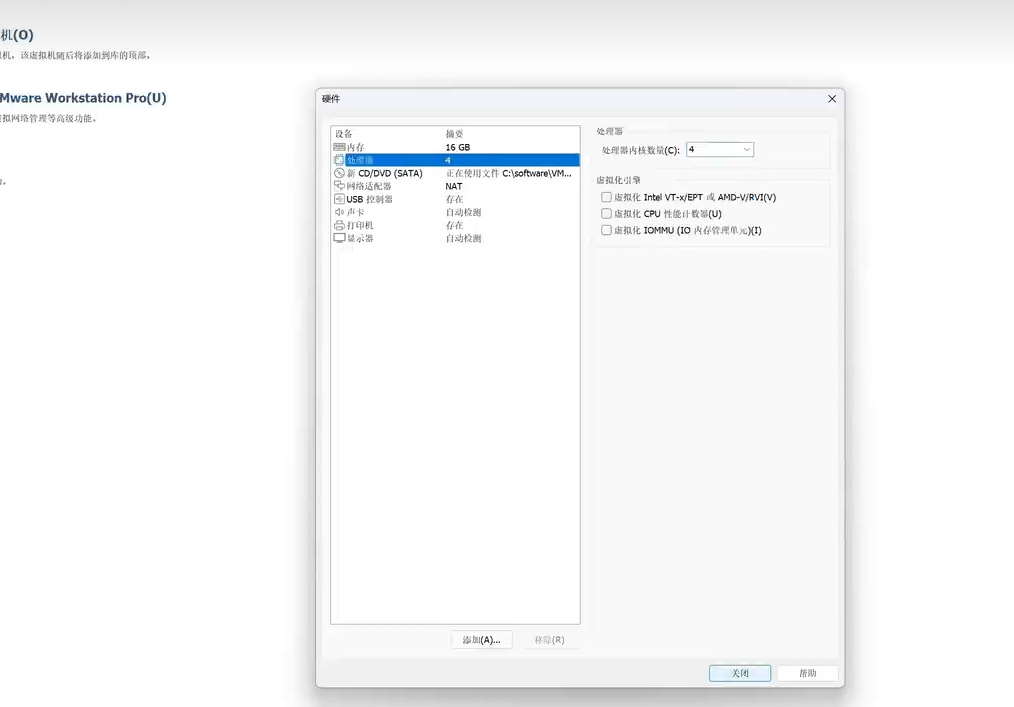
Task: Select the USB 控制器 row
Action: [455, 199]
